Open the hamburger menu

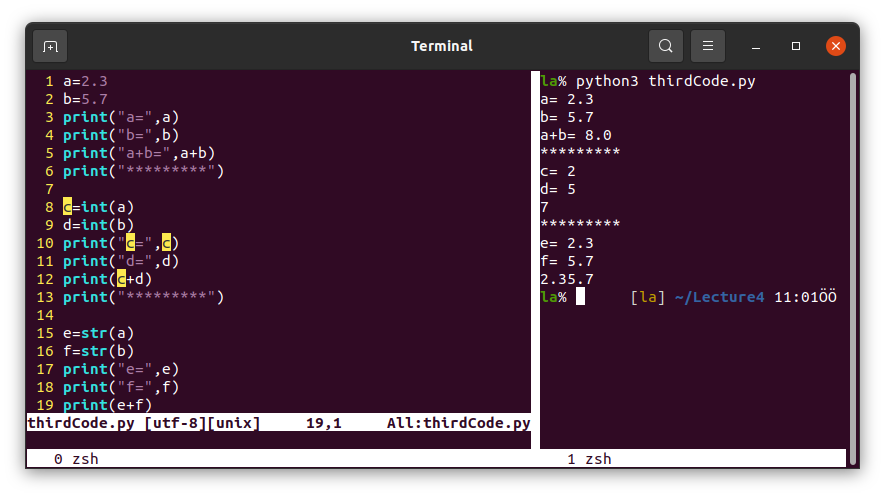coord(707,46)
